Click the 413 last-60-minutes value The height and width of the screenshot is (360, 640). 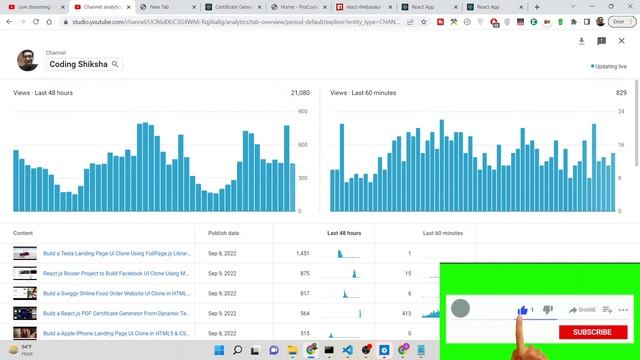(406, 313)
